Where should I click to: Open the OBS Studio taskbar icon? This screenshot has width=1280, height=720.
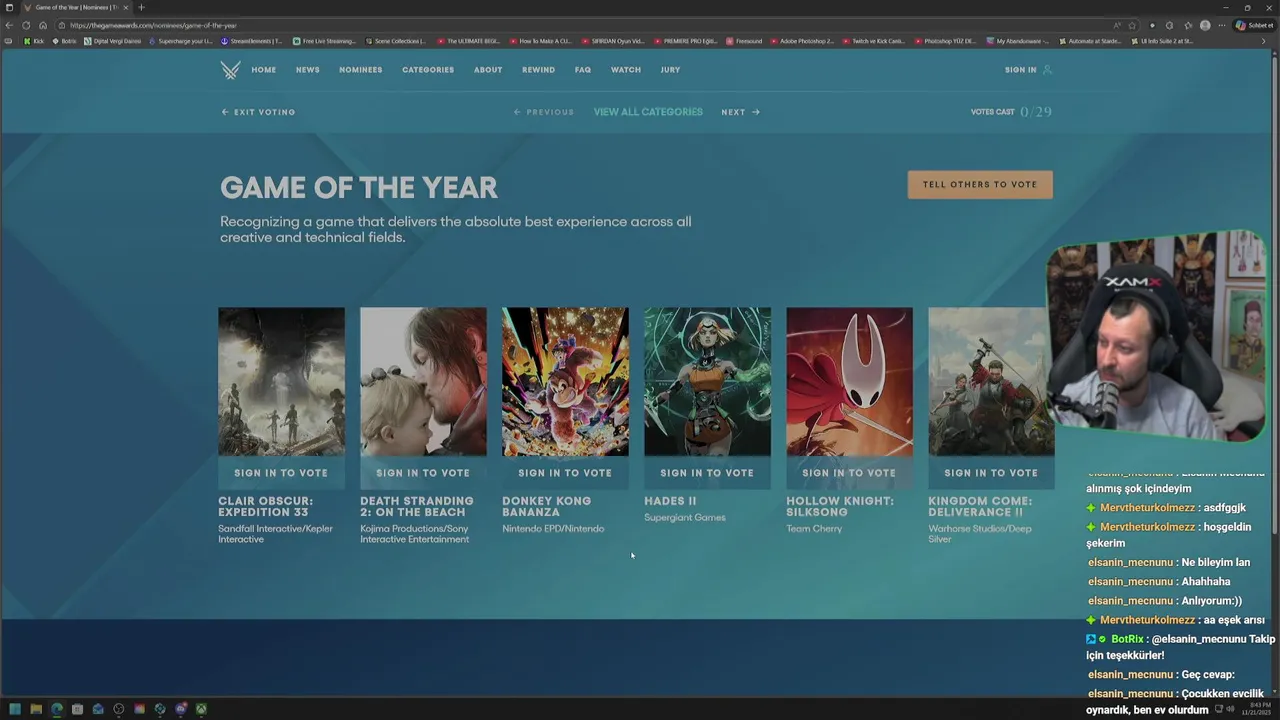[119, 709]
